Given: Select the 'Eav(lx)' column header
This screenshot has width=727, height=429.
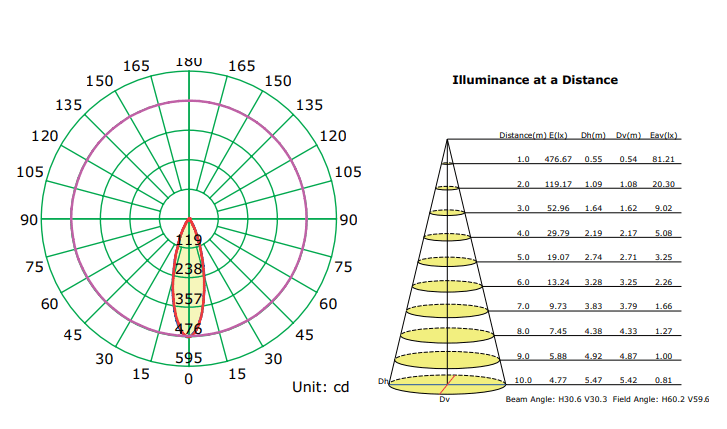Looking at the screenshot, I should [x=663, y=135].
